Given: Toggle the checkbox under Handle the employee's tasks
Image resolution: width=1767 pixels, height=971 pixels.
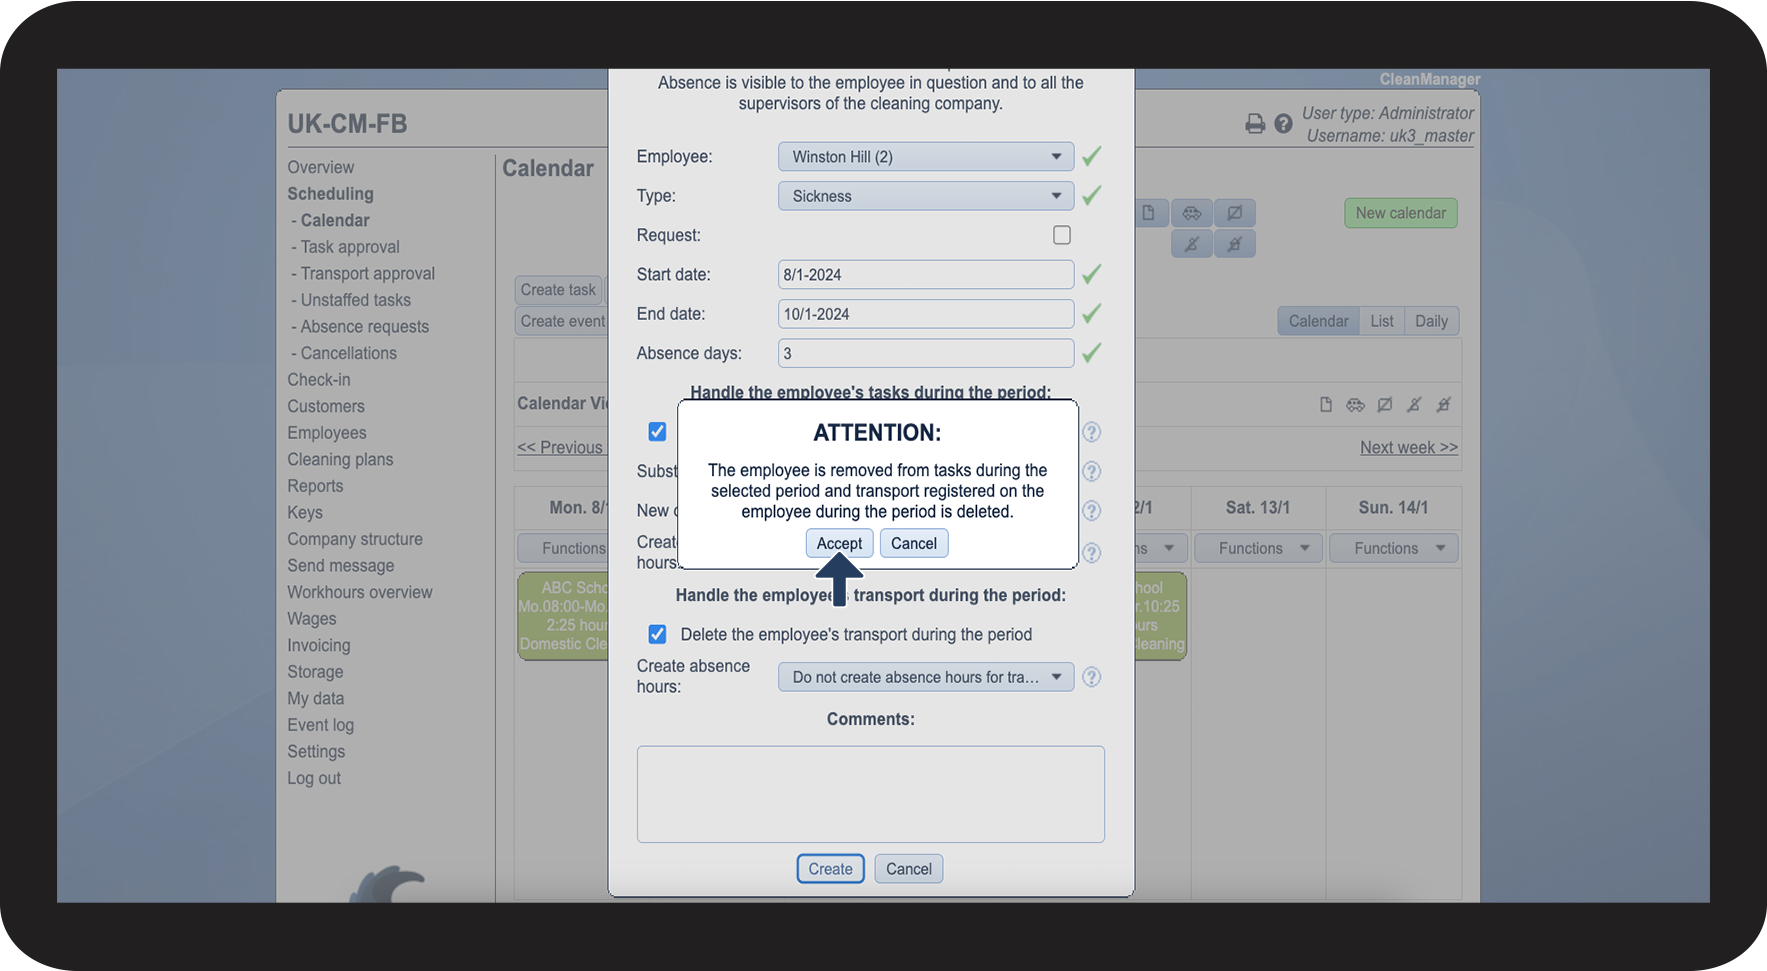Looking at the screenshot, I should [657, 431].
